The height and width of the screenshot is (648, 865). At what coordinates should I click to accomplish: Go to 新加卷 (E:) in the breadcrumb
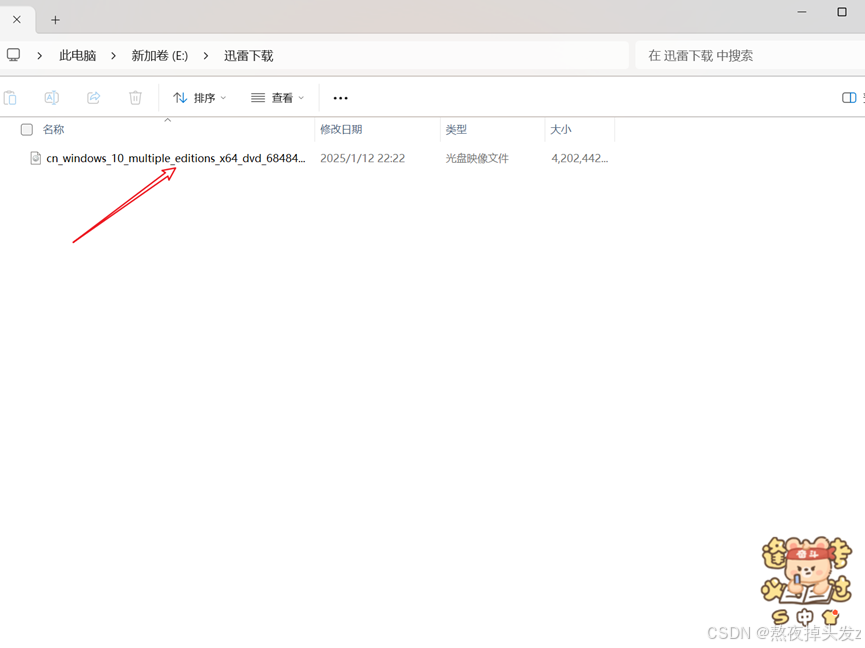159,56
